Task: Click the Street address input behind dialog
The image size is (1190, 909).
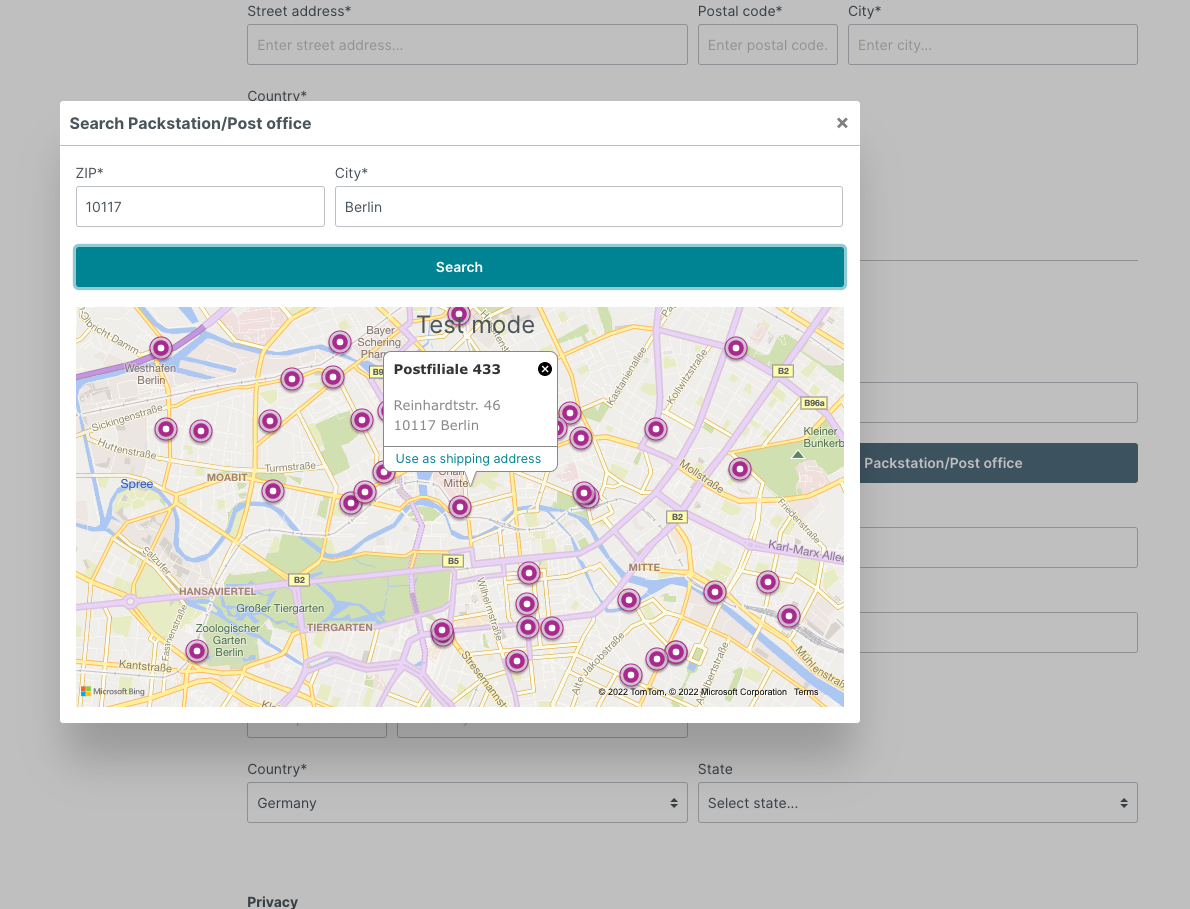Action: pos(468,45)
